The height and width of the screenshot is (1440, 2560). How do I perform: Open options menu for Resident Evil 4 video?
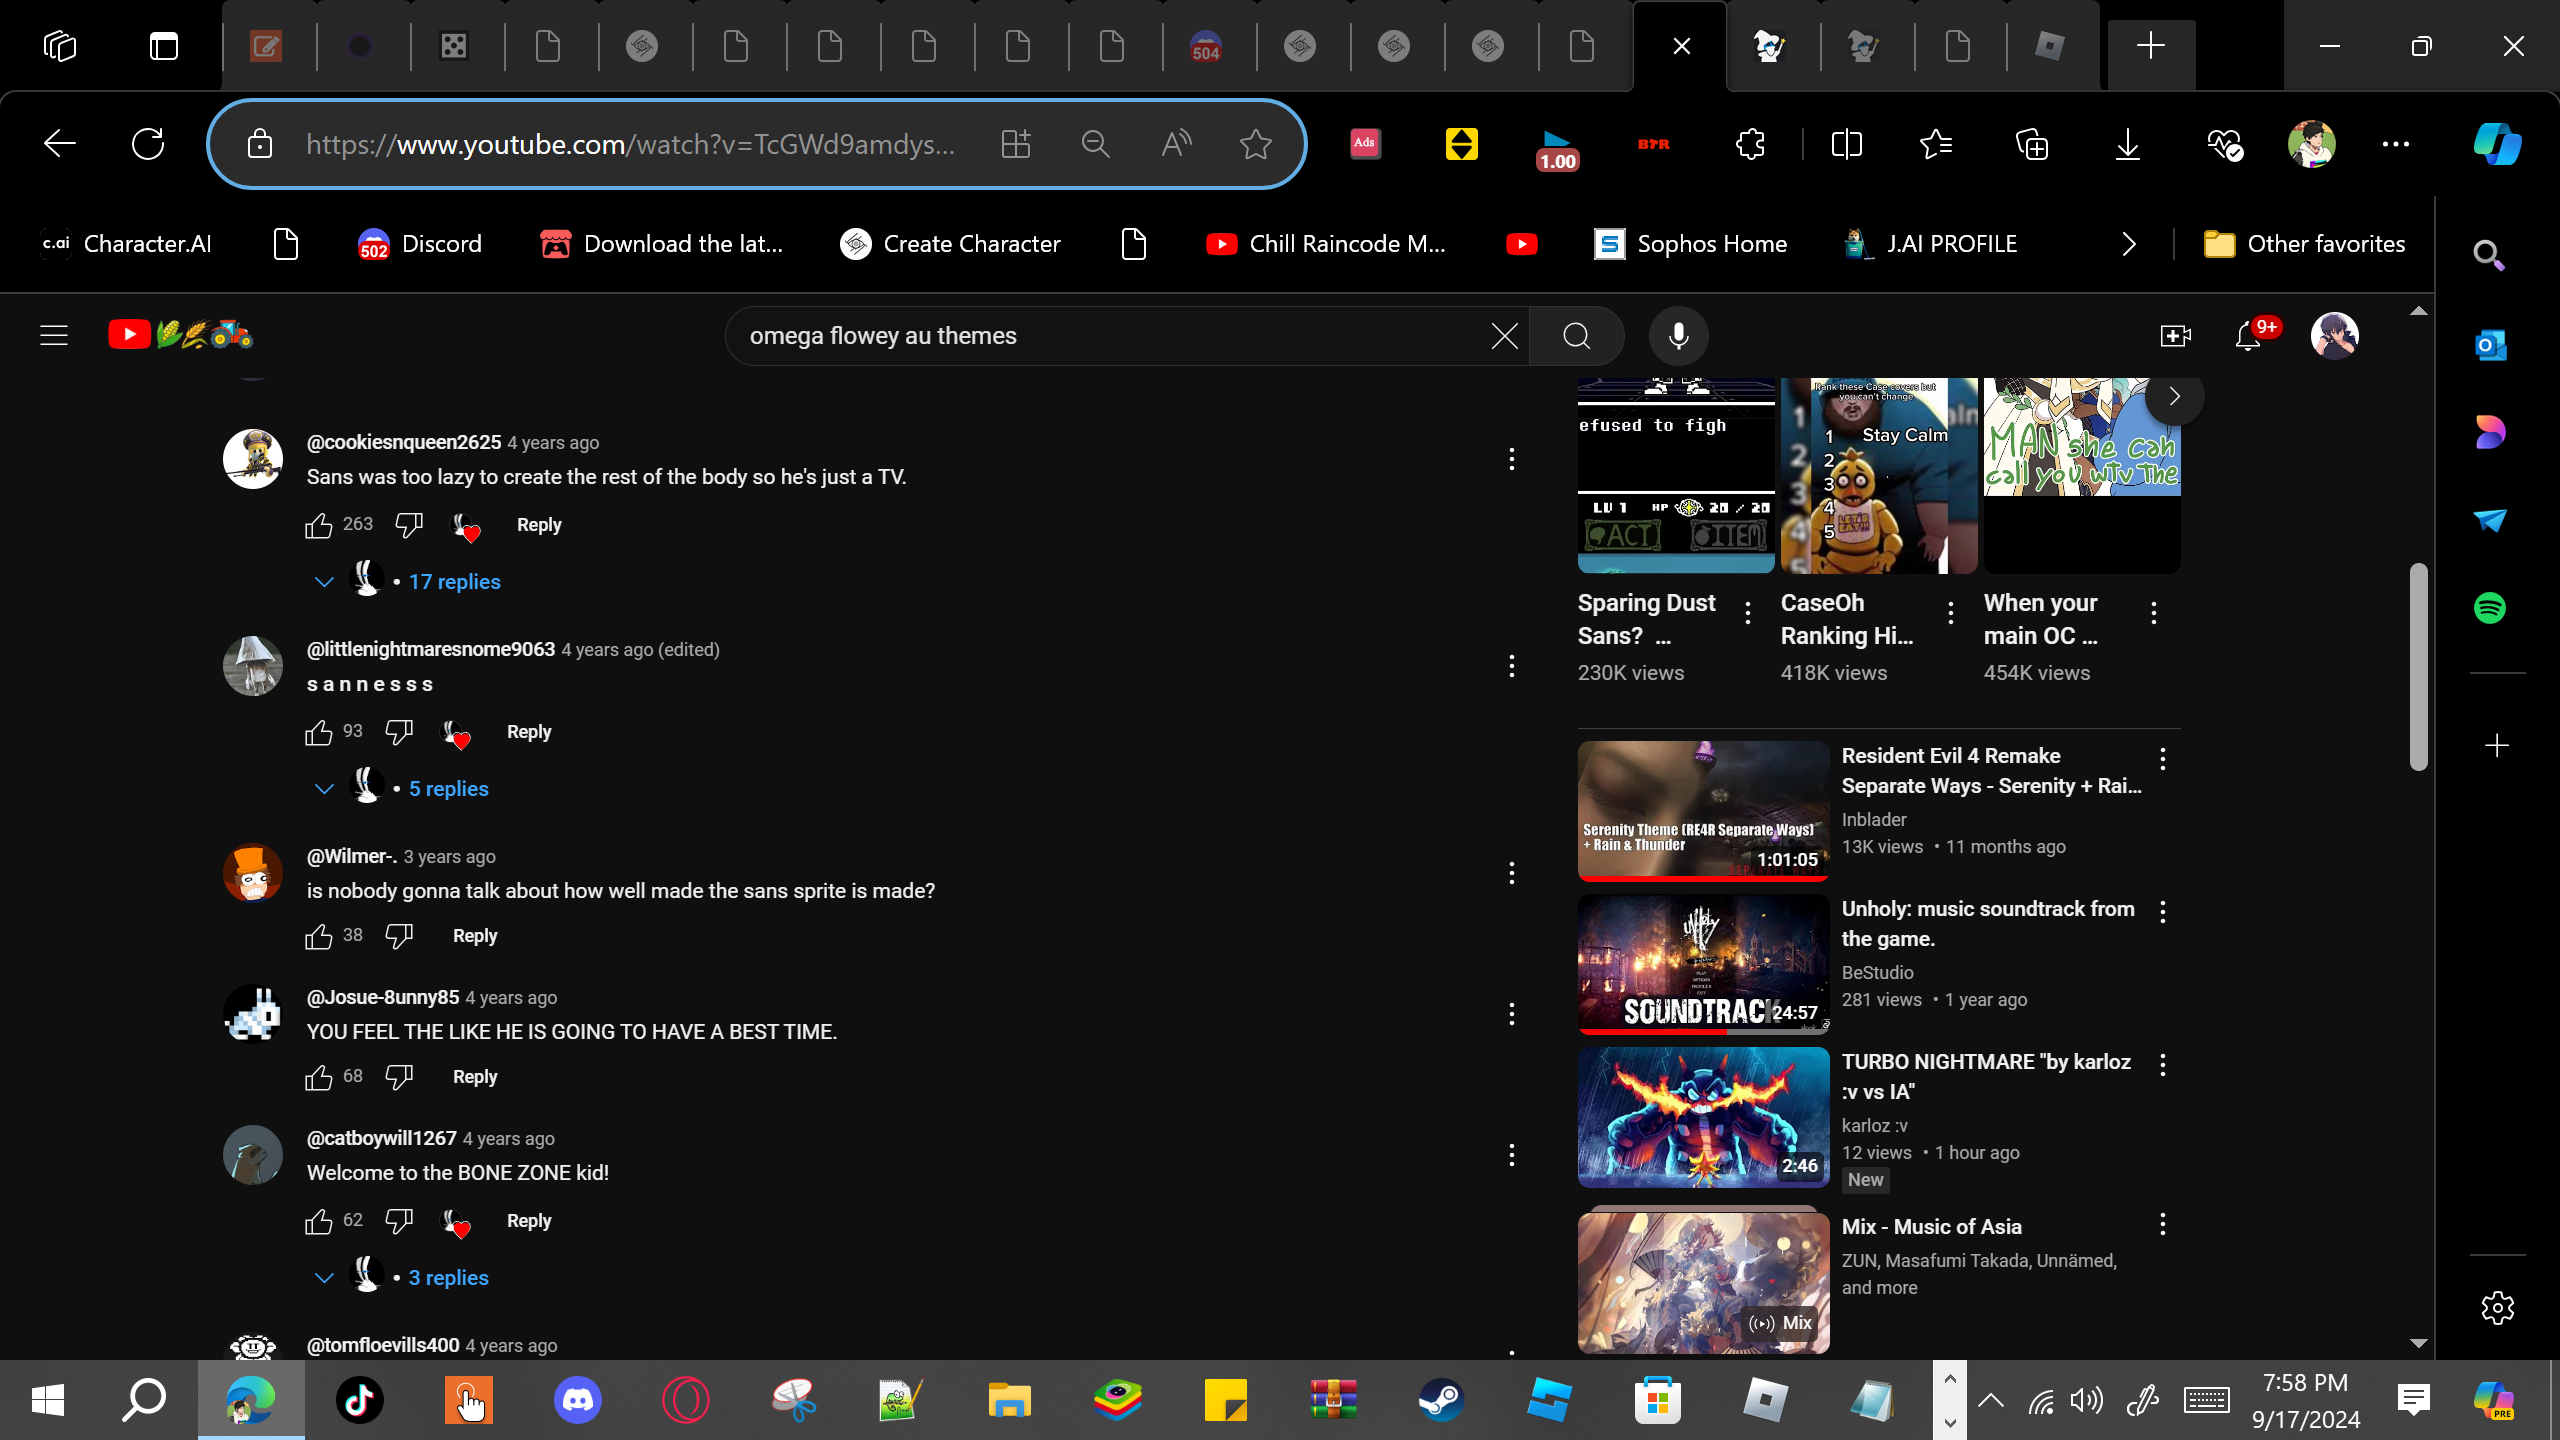coord(2162,759)
